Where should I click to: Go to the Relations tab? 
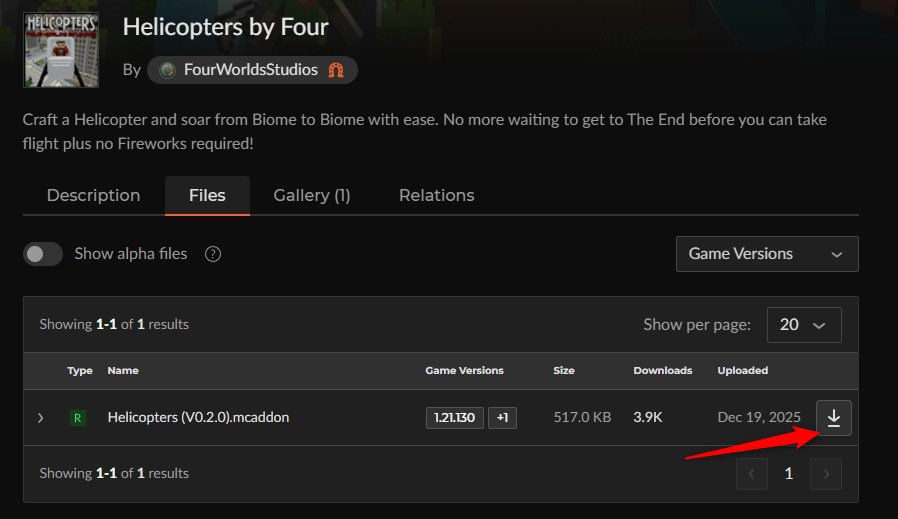436,195
